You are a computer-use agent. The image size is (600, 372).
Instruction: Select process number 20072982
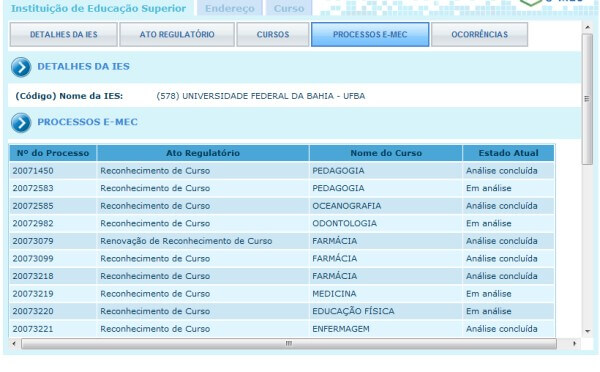(33, 224)
